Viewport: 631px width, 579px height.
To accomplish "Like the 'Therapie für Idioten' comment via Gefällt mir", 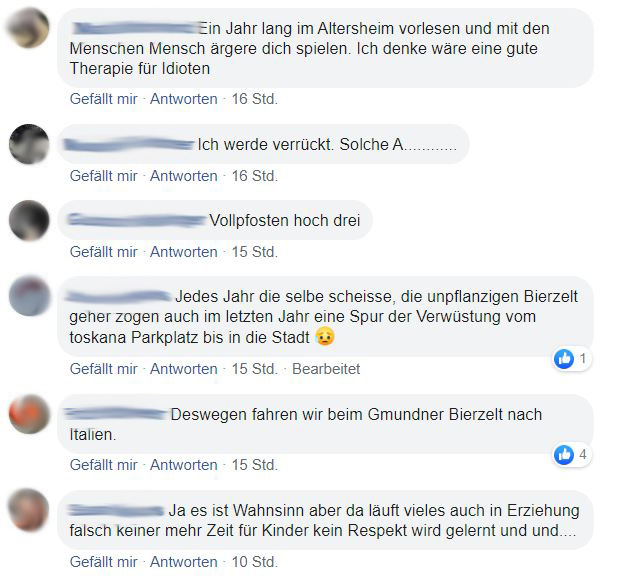I will coord(103,99).
